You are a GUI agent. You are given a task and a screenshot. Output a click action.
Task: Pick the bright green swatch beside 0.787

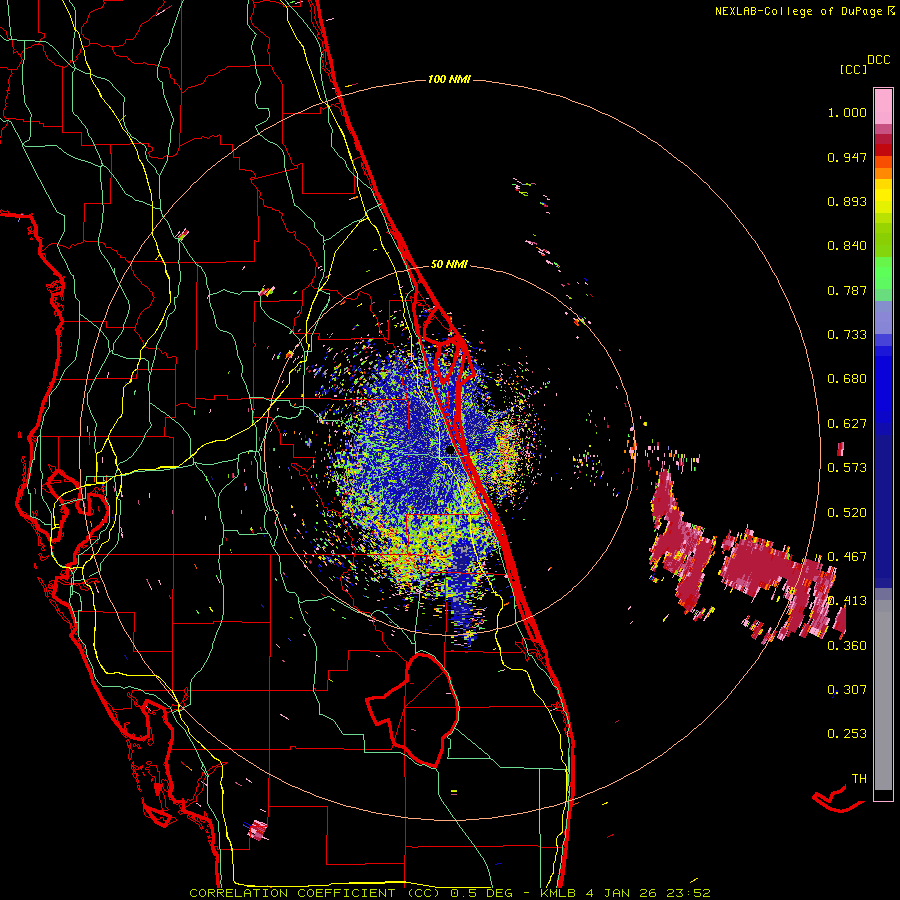click(x=883, y=278)
